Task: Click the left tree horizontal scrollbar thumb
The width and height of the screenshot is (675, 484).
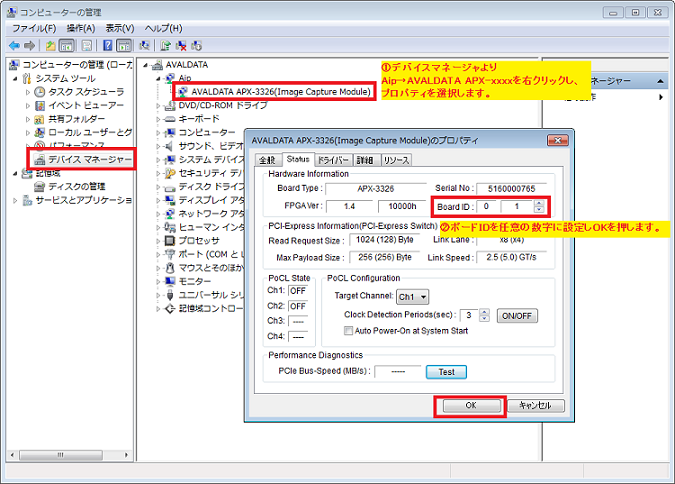Action: (61, 455)
